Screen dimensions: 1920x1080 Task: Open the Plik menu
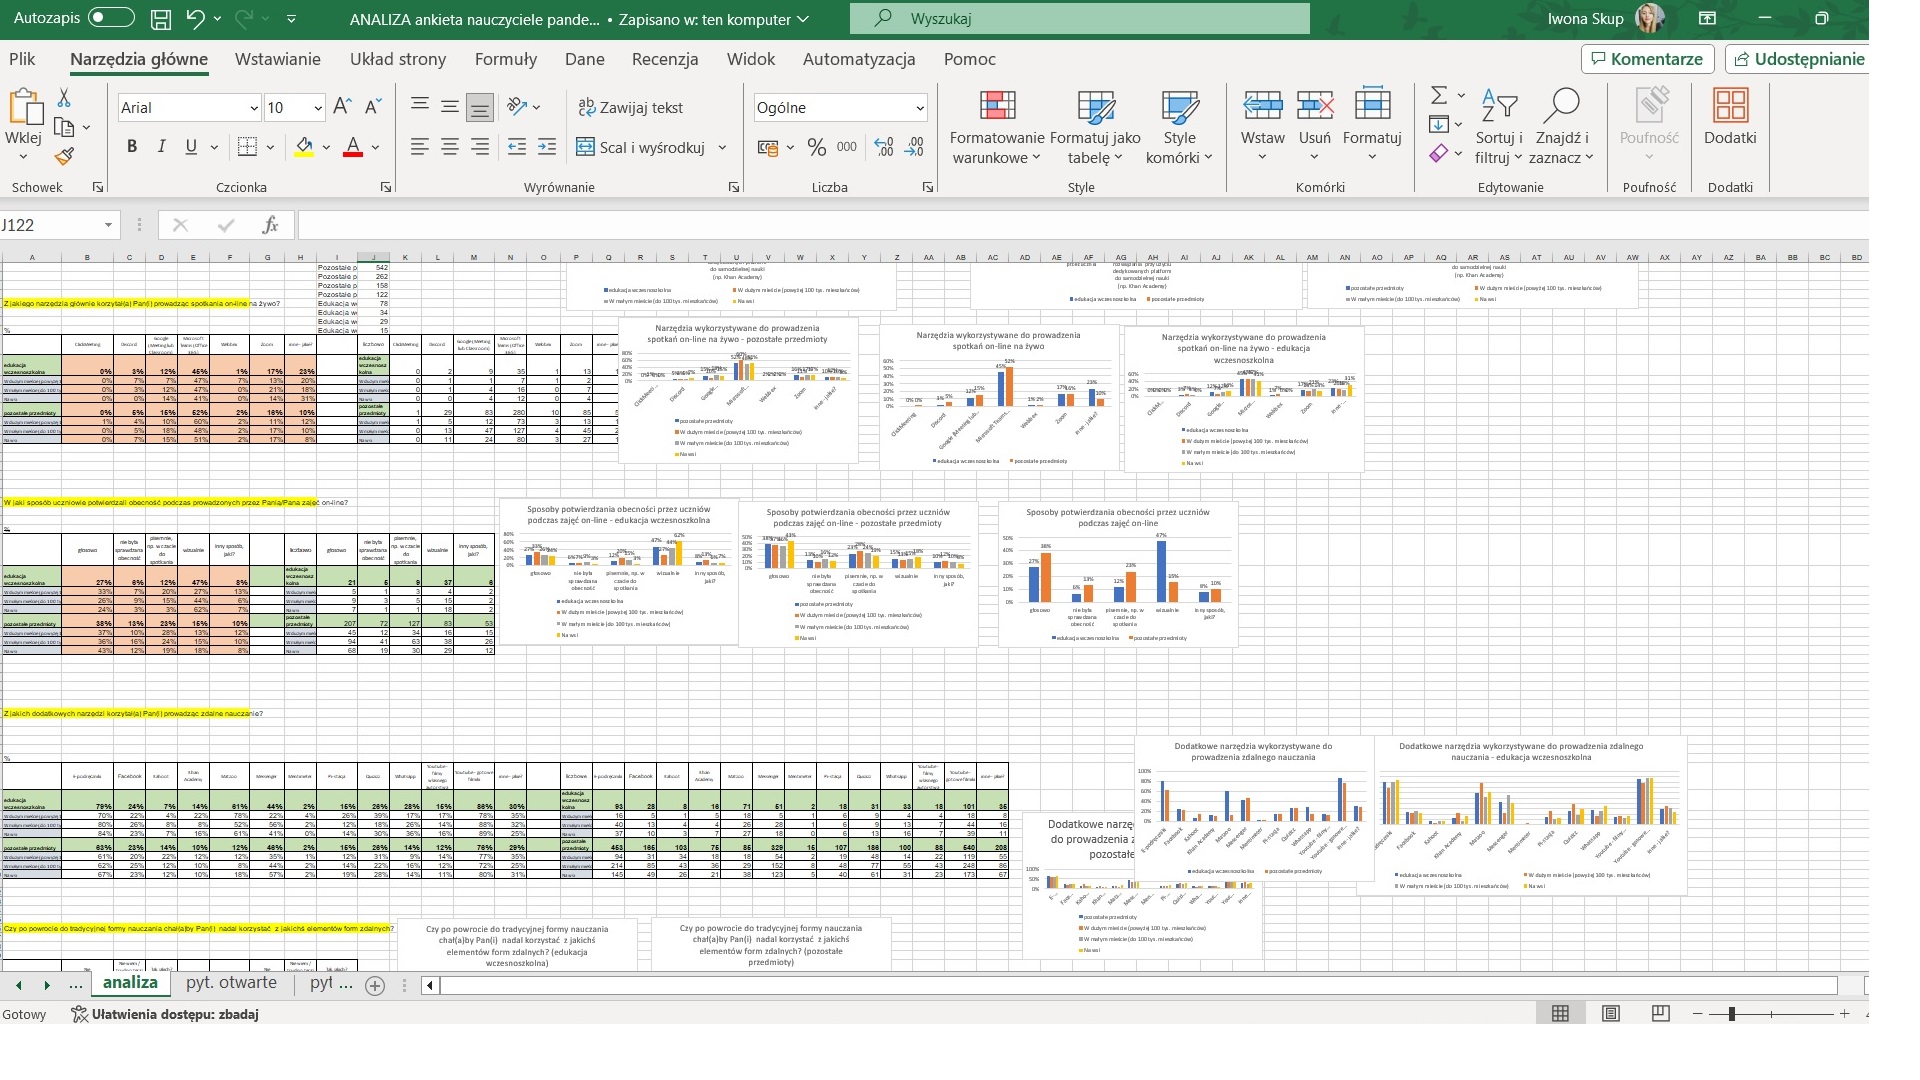tap(22, 59)
